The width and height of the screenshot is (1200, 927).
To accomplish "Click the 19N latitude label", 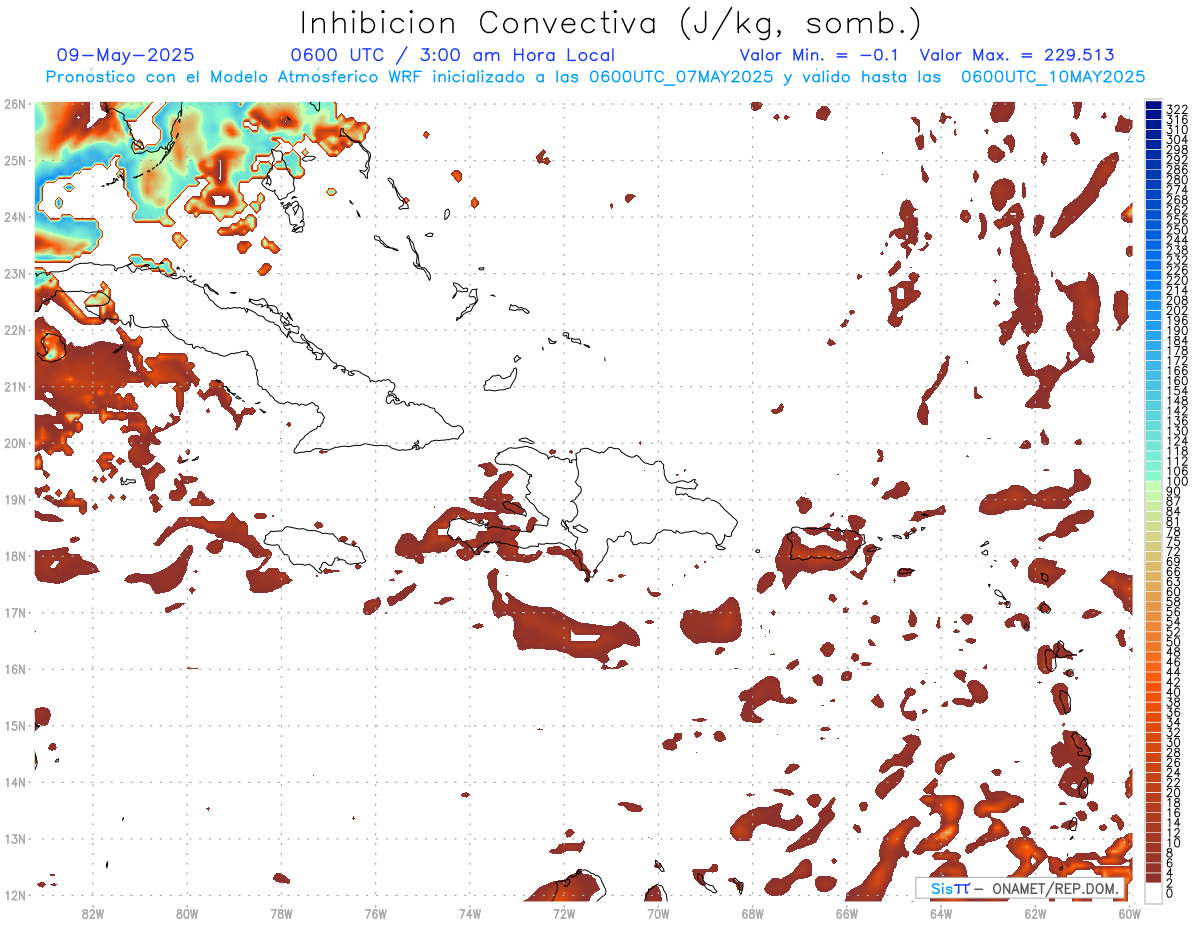I will click(15, 499).
